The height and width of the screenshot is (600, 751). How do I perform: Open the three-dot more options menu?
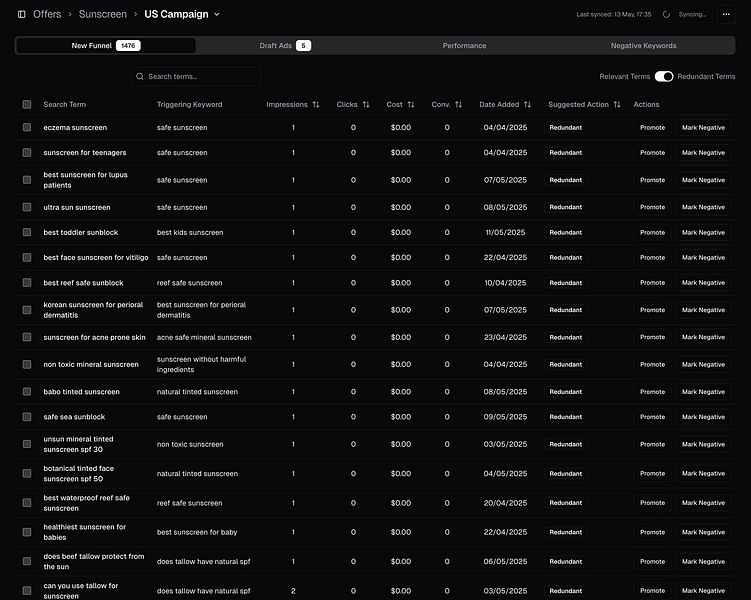click(726, 14)
